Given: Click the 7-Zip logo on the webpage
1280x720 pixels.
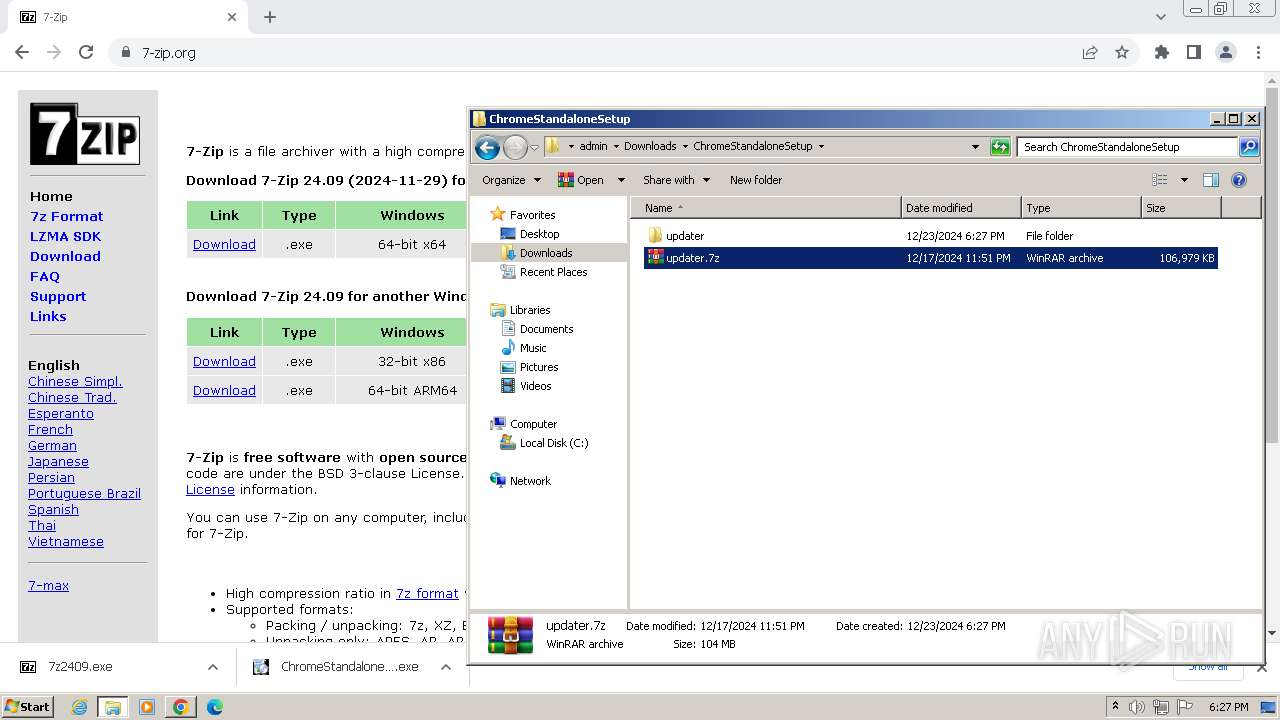Looking at the screenshot, I should (85, 133).
